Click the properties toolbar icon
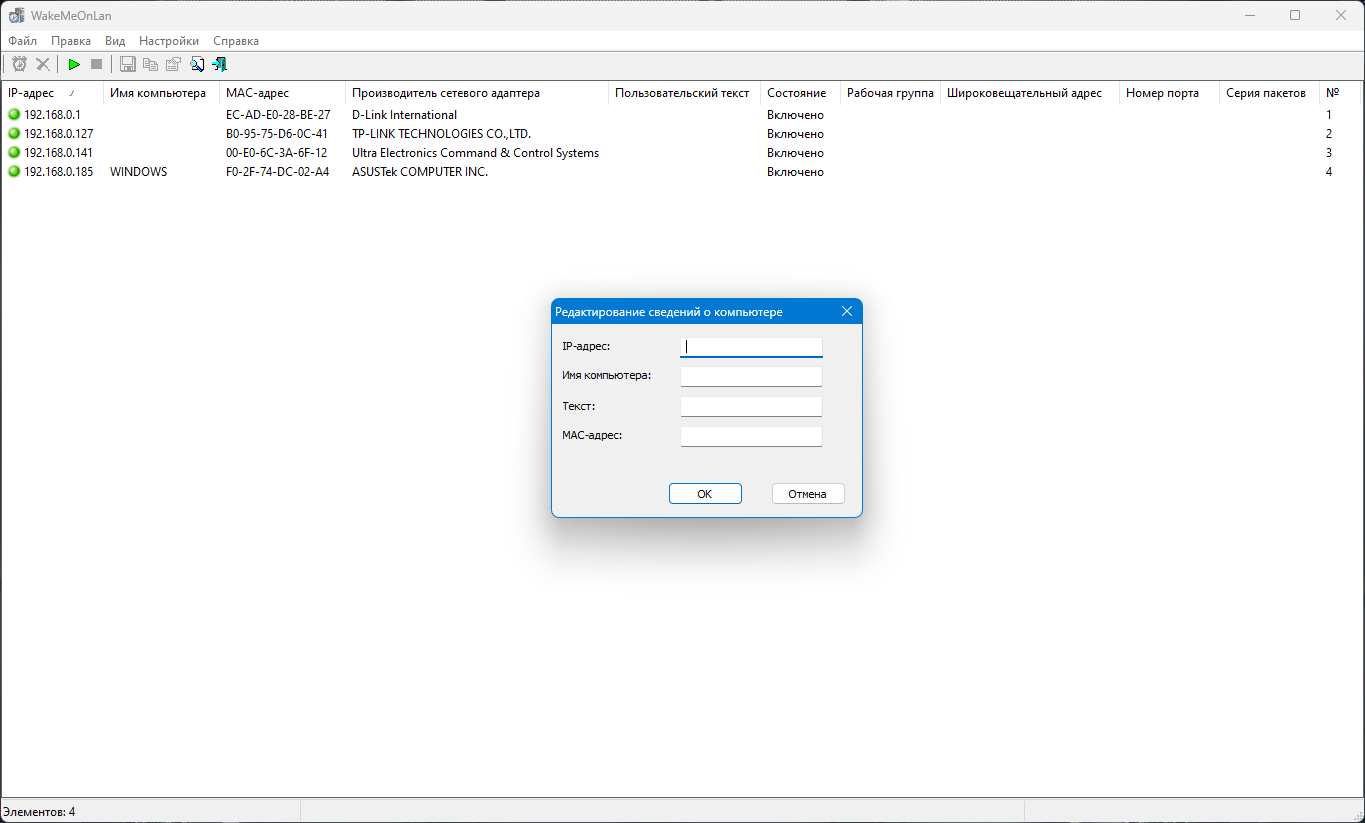Screen dimensions: 1365x823 click(173, 64)
